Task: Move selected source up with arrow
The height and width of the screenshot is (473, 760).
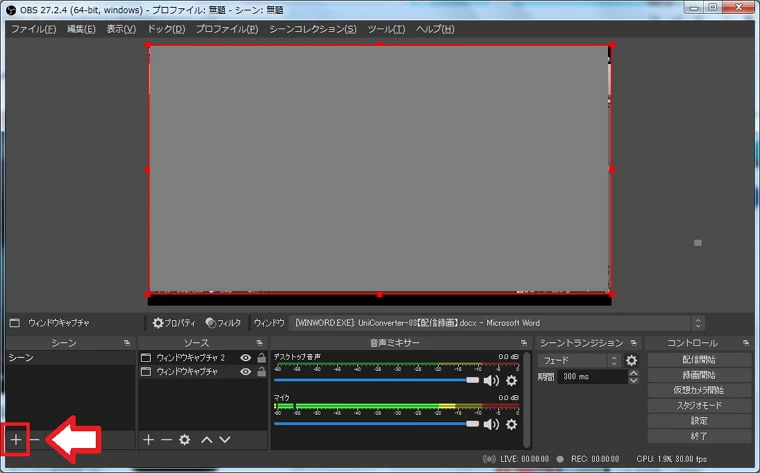Action: point(206,439)
